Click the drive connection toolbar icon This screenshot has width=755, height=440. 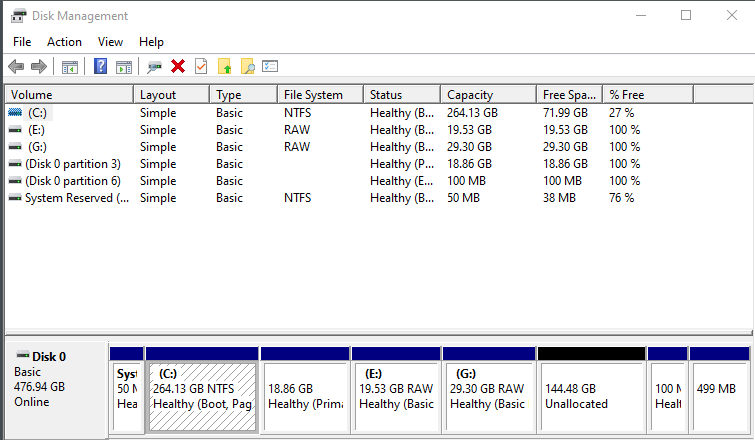coord(154,66)
